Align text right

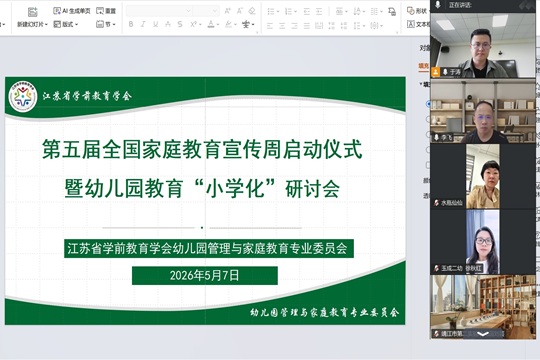[295, 25]
